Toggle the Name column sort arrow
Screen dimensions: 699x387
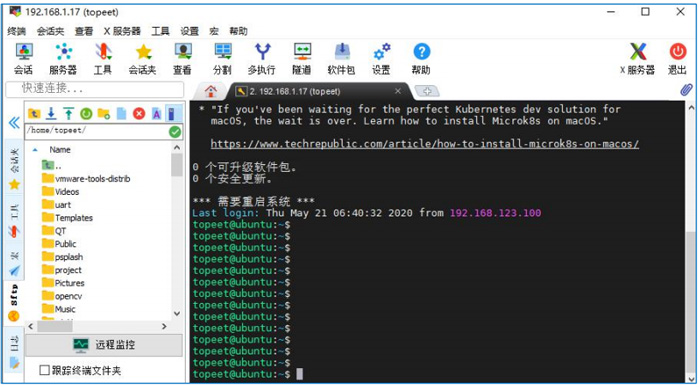tap(35, 150)
